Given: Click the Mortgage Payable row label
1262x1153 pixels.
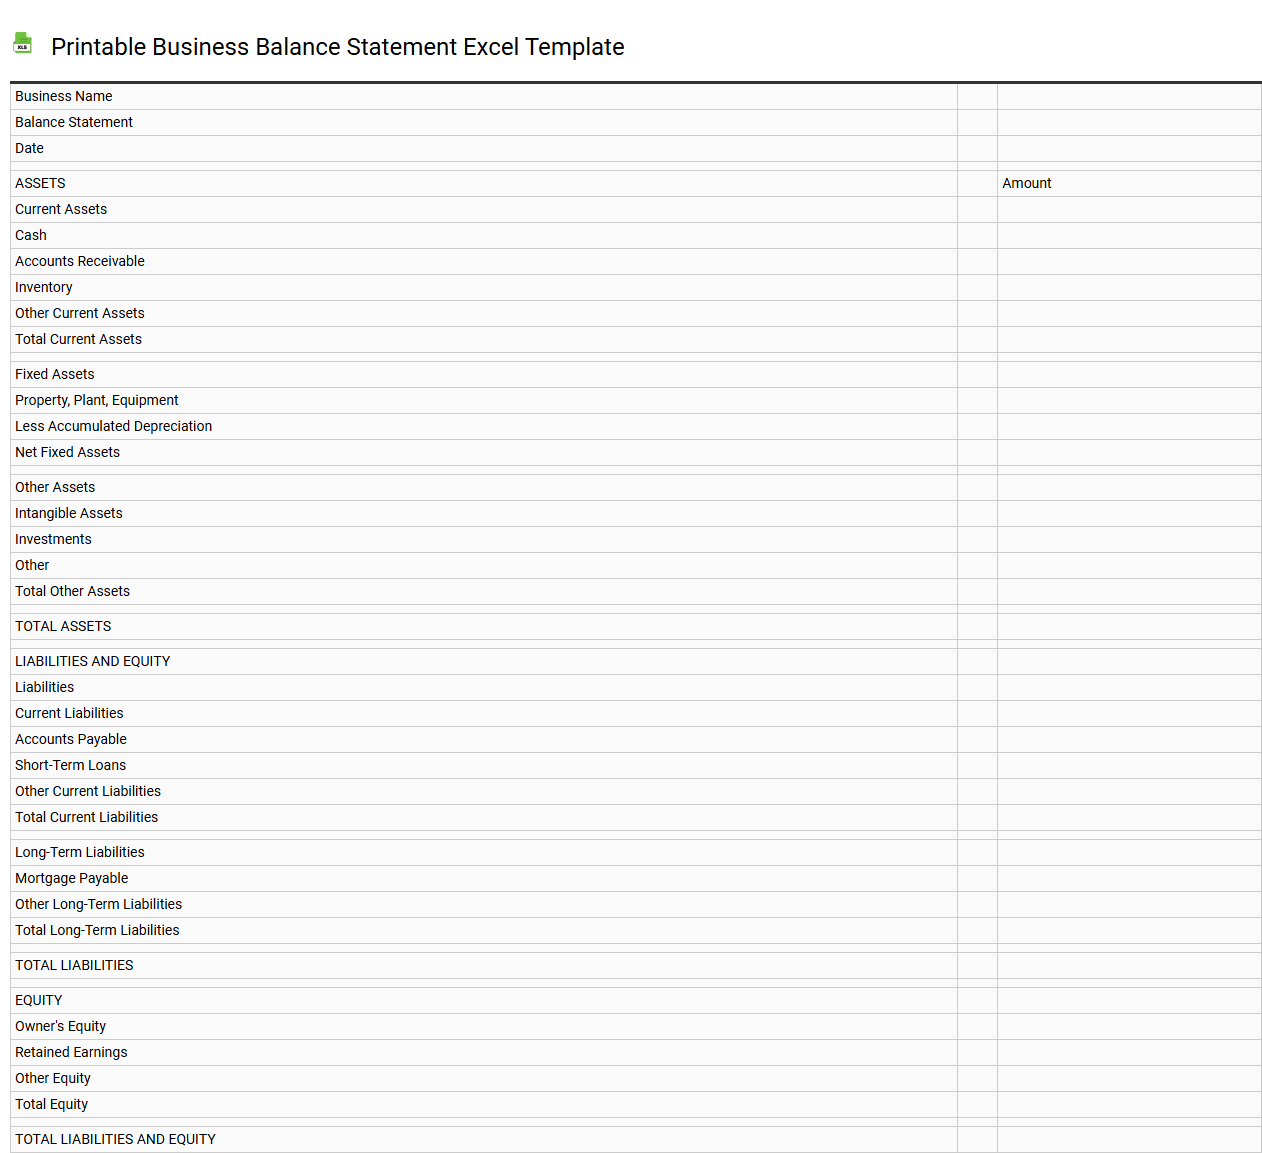Looking at the screenshot, I should click(71, 878).
